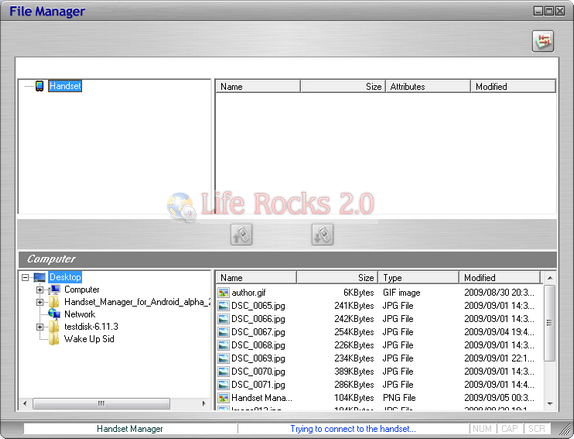Click the GIF image type cell
Image resolution: width=574 pixels, height=439 pixels.
click(401, 293)
